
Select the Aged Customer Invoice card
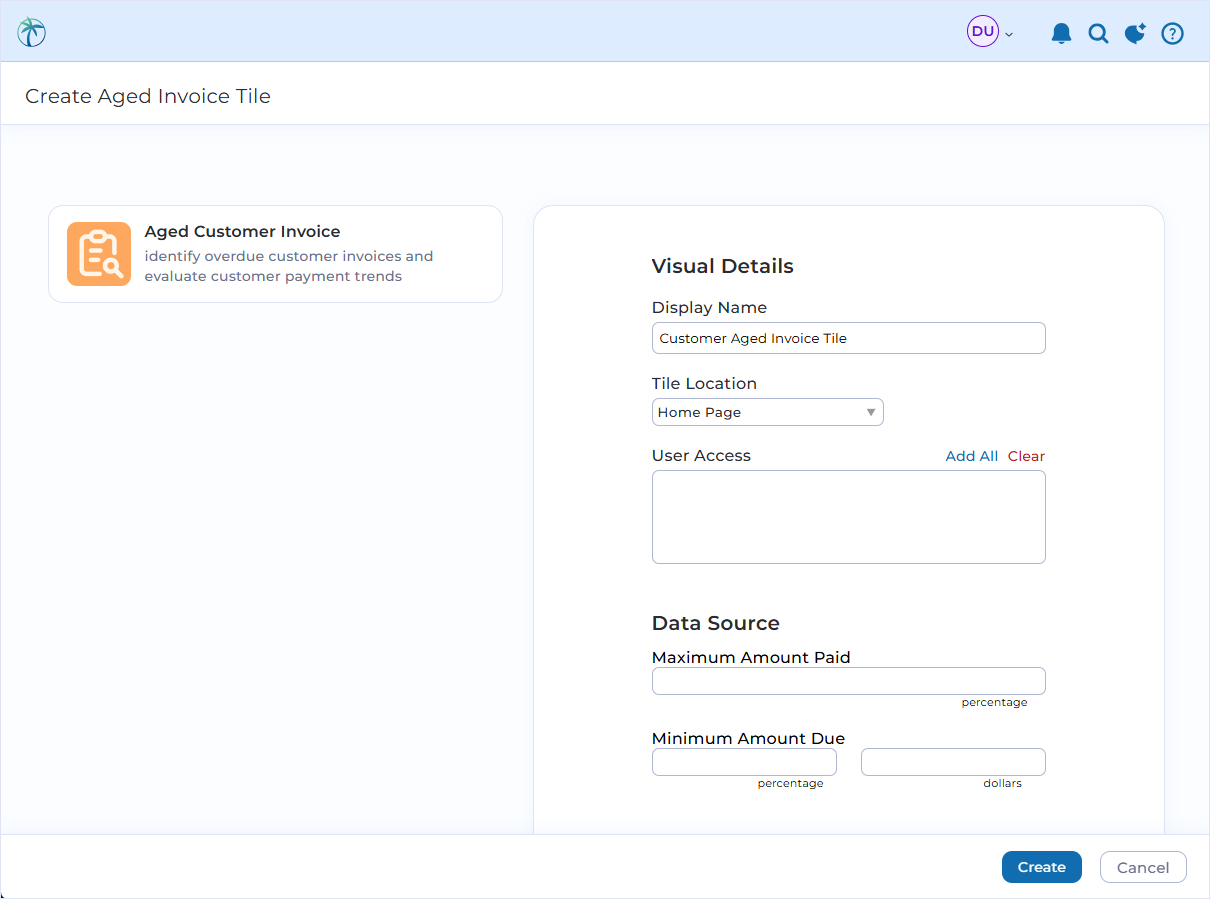275,253
